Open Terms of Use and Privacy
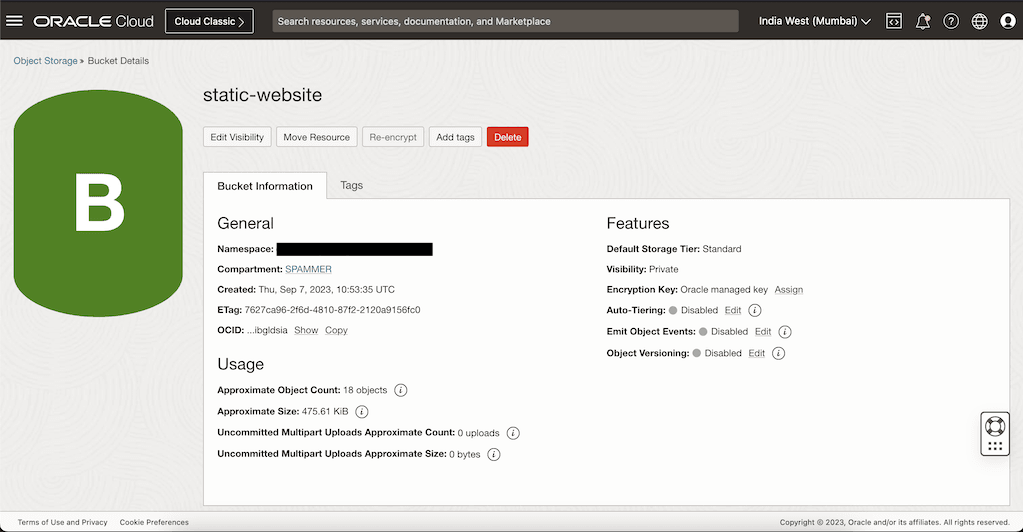1023x532 pixels. tap(63, 522)
